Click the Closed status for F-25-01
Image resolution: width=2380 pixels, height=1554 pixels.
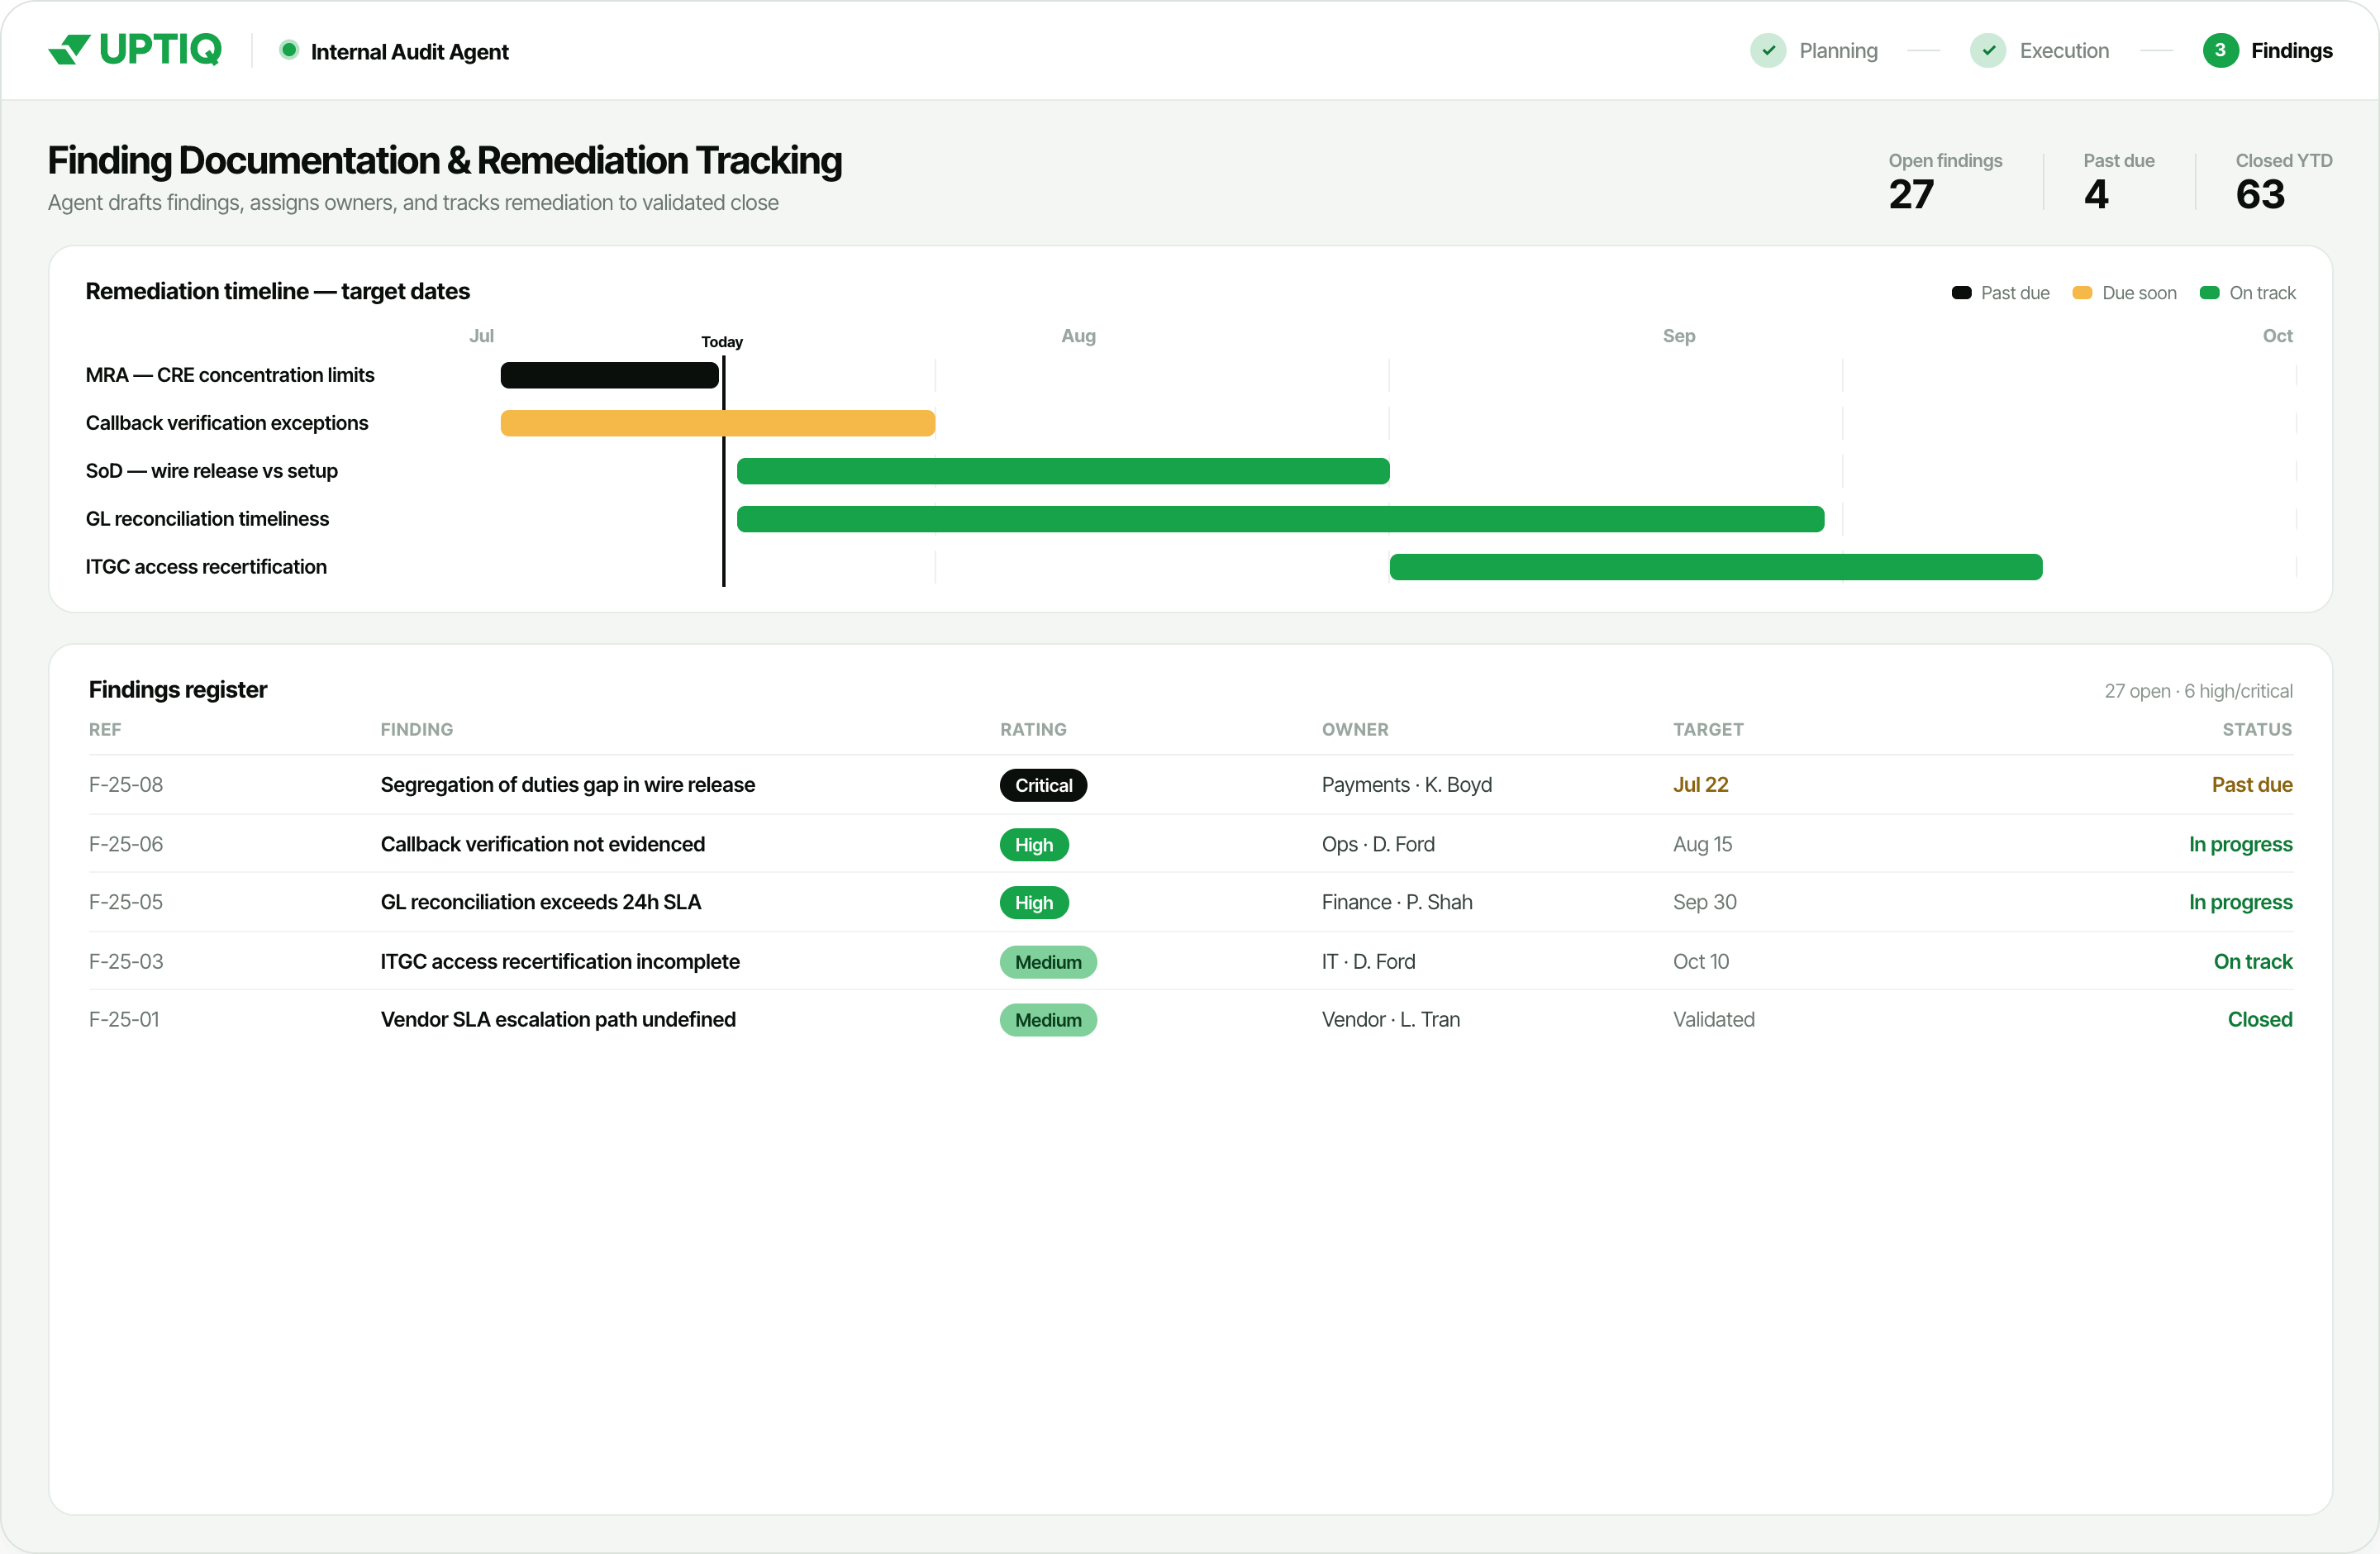coord(2260,1019)
